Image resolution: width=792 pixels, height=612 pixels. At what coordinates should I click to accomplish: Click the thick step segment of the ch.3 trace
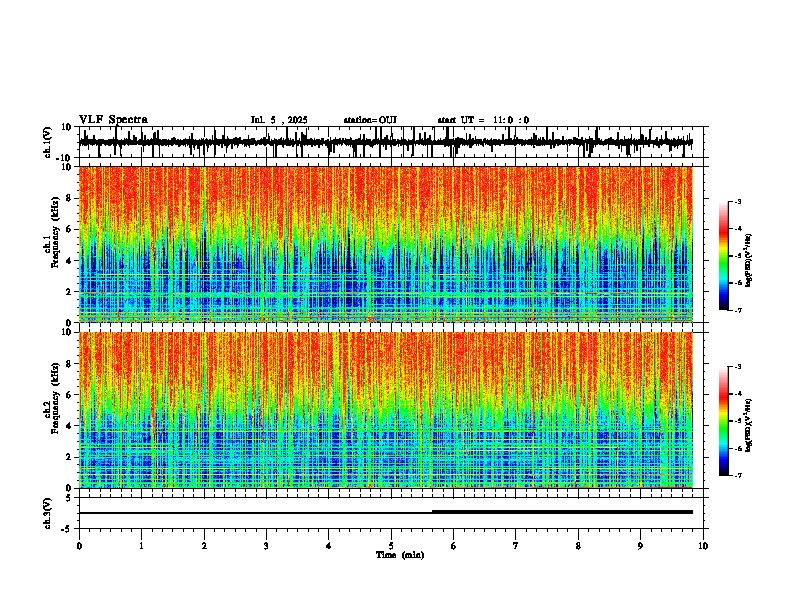pyautogui.click(x=562, y=512)
